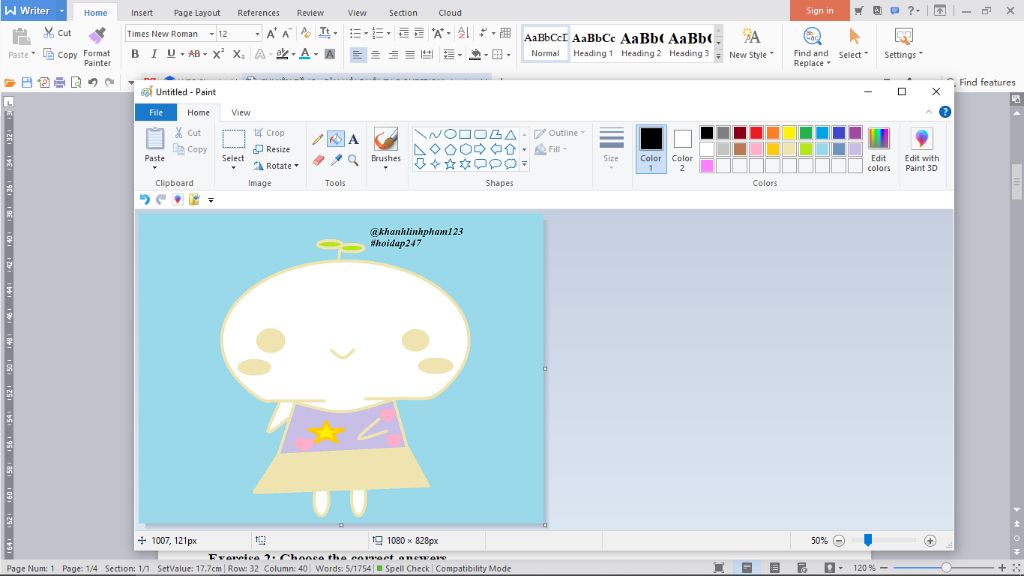Collapse the Paint ribbon arrow
This screenshot has width=1024, height=576.
[929, 112]
